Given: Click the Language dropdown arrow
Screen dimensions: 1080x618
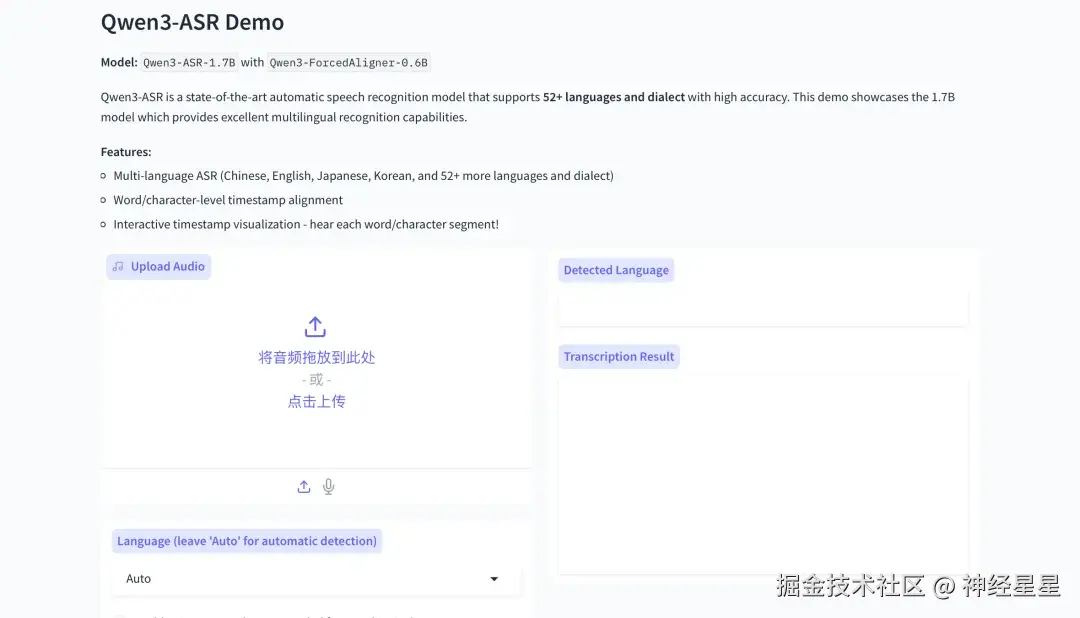Looking at the screenshot, I should (x=494, y=579).
